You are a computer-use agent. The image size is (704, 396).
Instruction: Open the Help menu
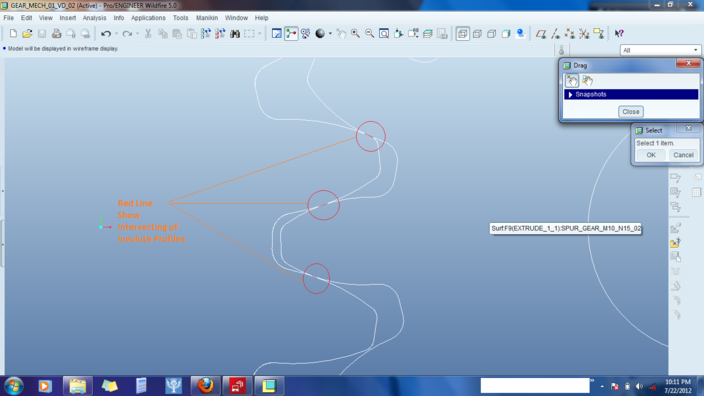(262, 18)
